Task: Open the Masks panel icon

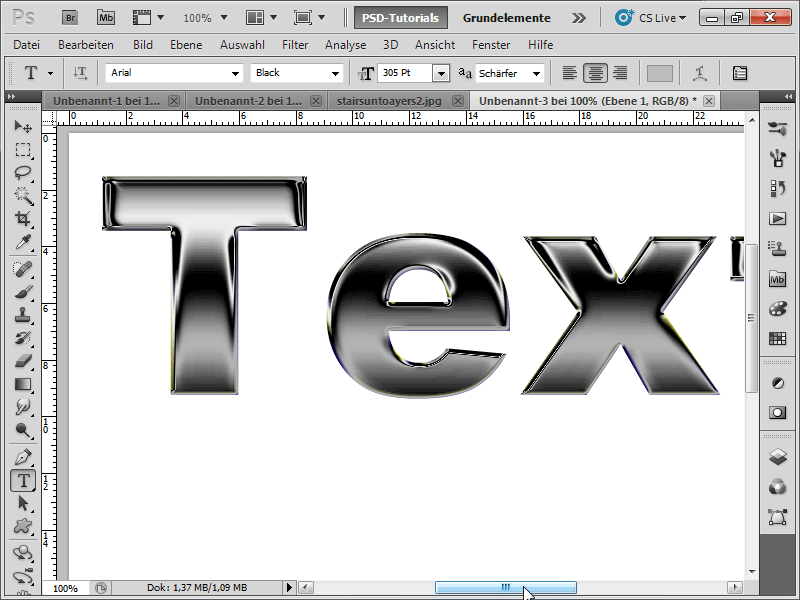Action: (777, 413)
